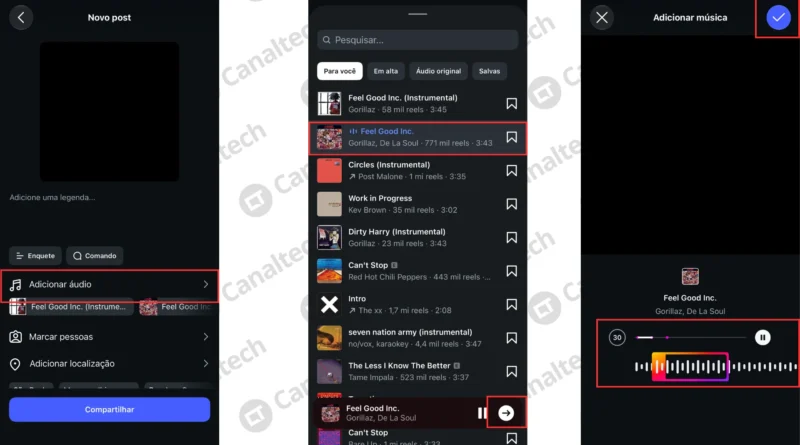Save Circles (Instrumental) with its bookmark icon
Viewport: 800px width, 445px height.
tap(511, 170)
